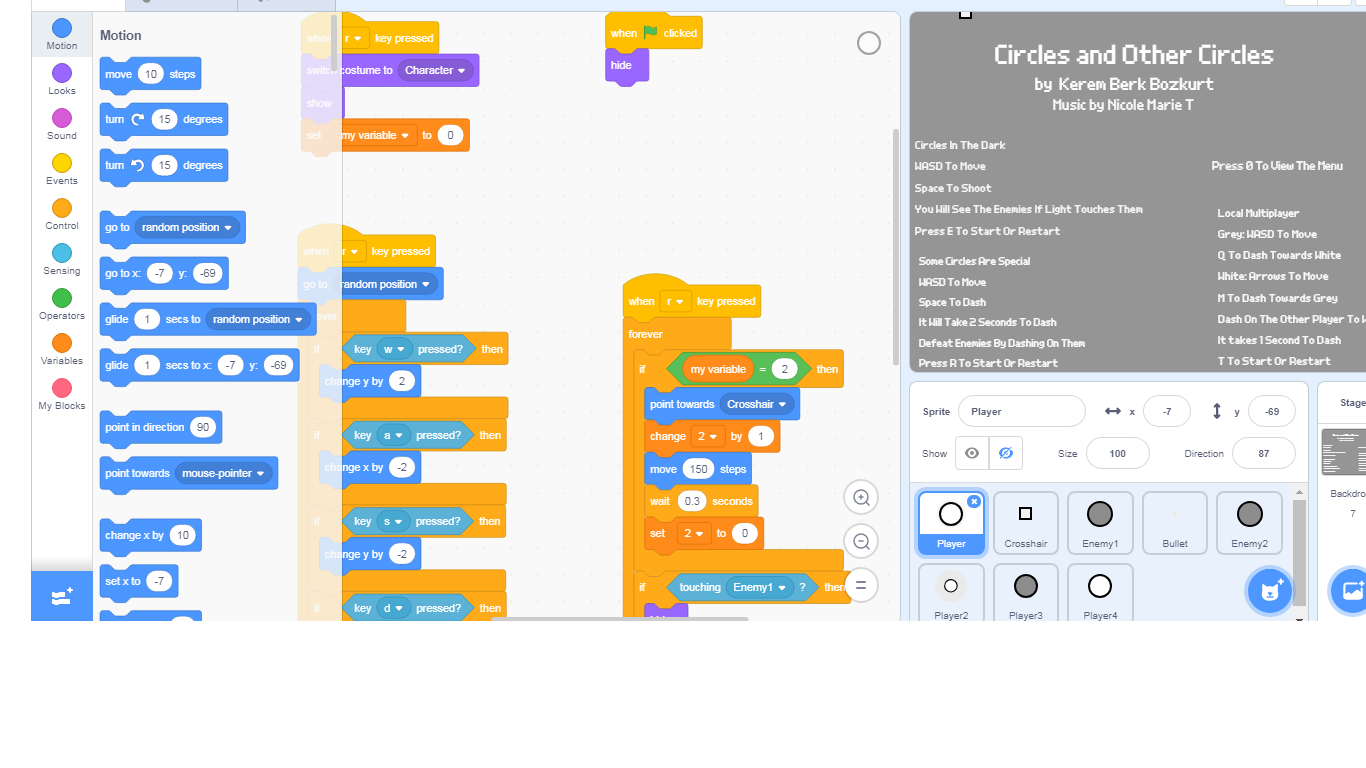Image resolution: width=1366 pixels, height=768 pixels.
Task: Select the Sensing category circle
Action: pyautogui.click(x=62, y=253)
